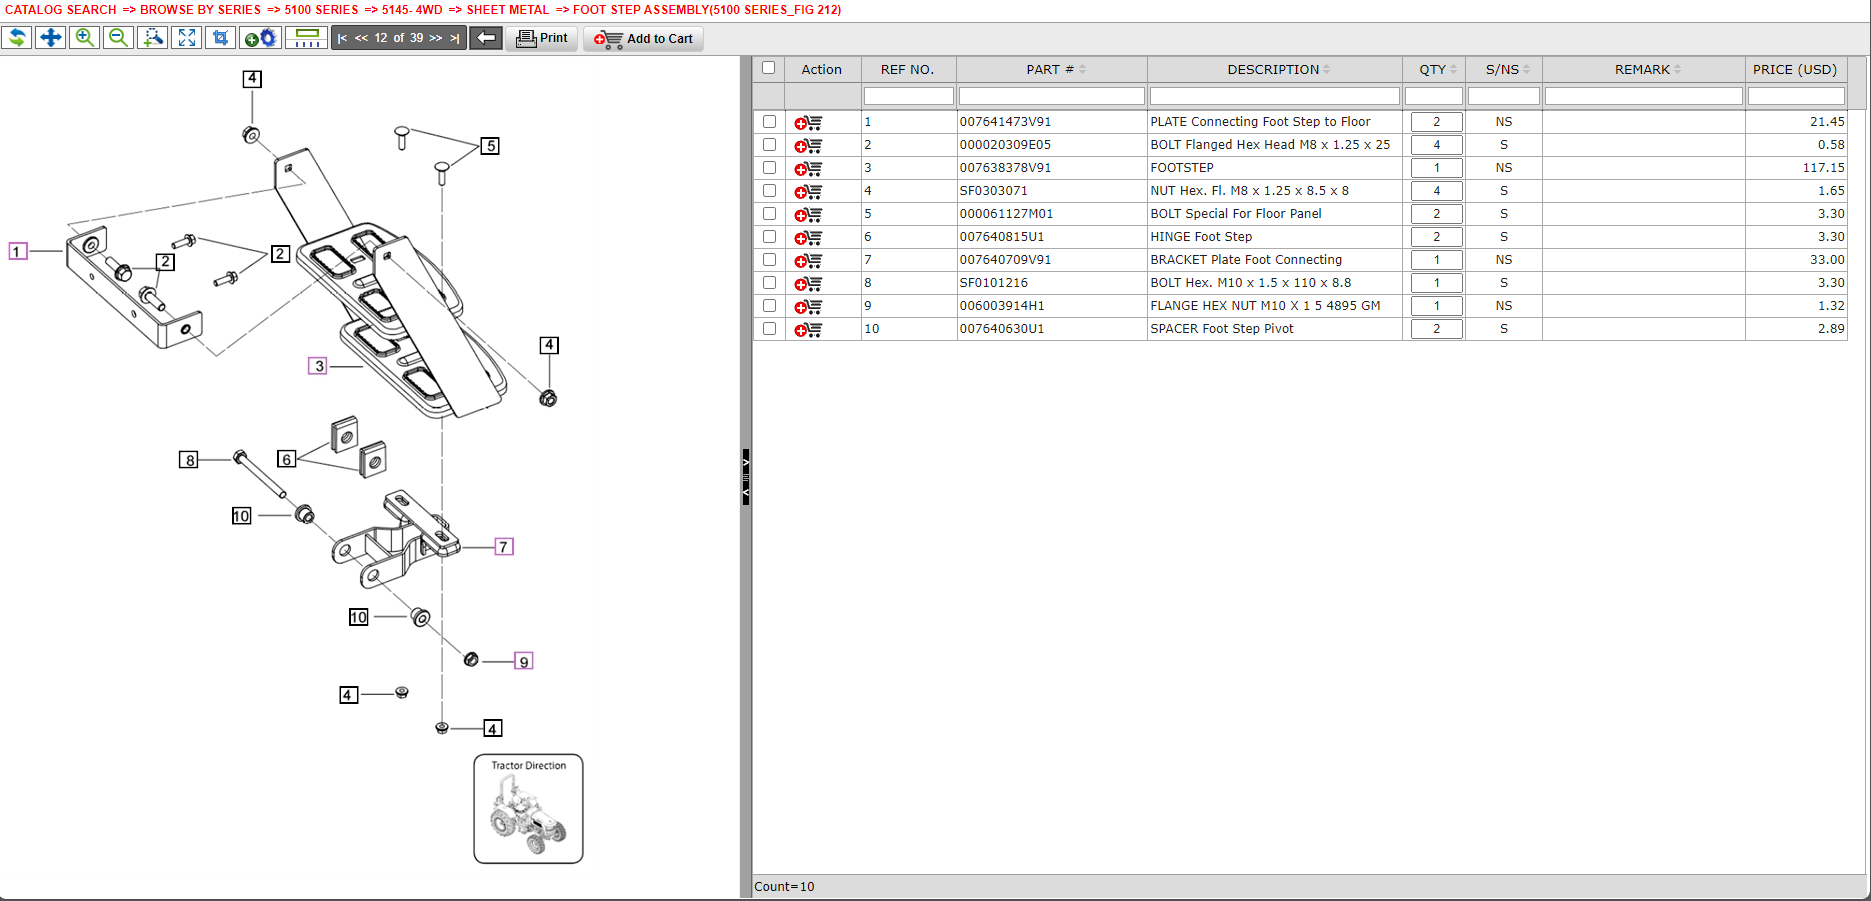This screenshot has width=1871, height=901.
Task: Select checkbox for SPACER Foot Step Pivot
Action: [769, 329]
